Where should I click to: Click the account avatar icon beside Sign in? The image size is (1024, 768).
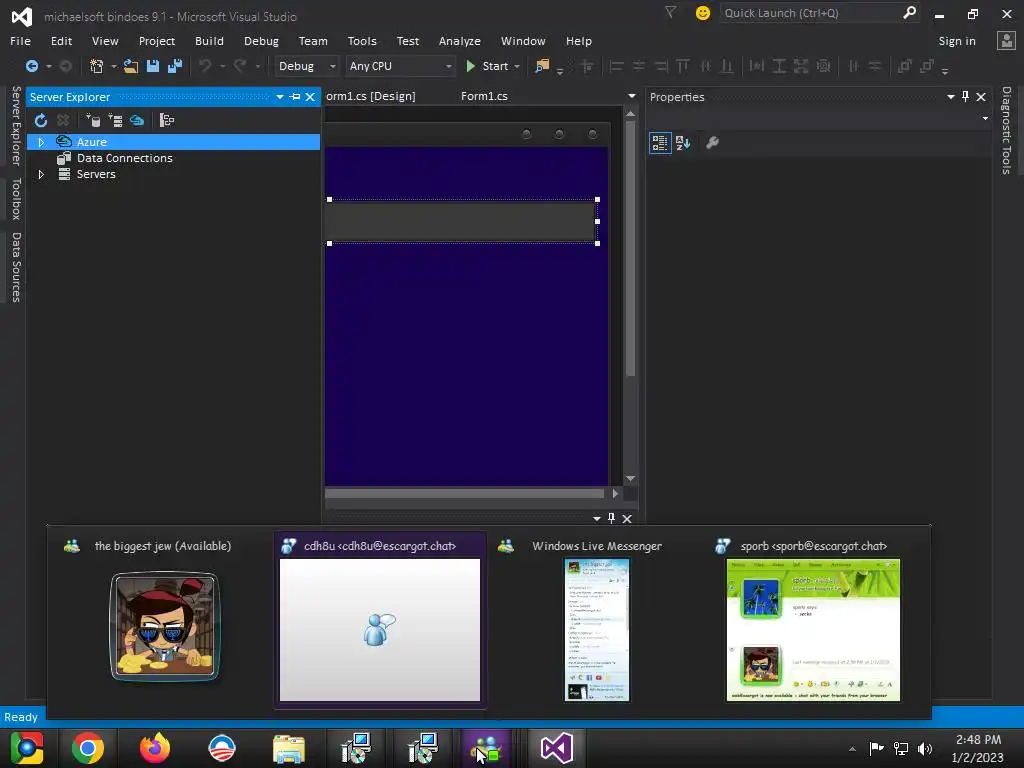1006,40
